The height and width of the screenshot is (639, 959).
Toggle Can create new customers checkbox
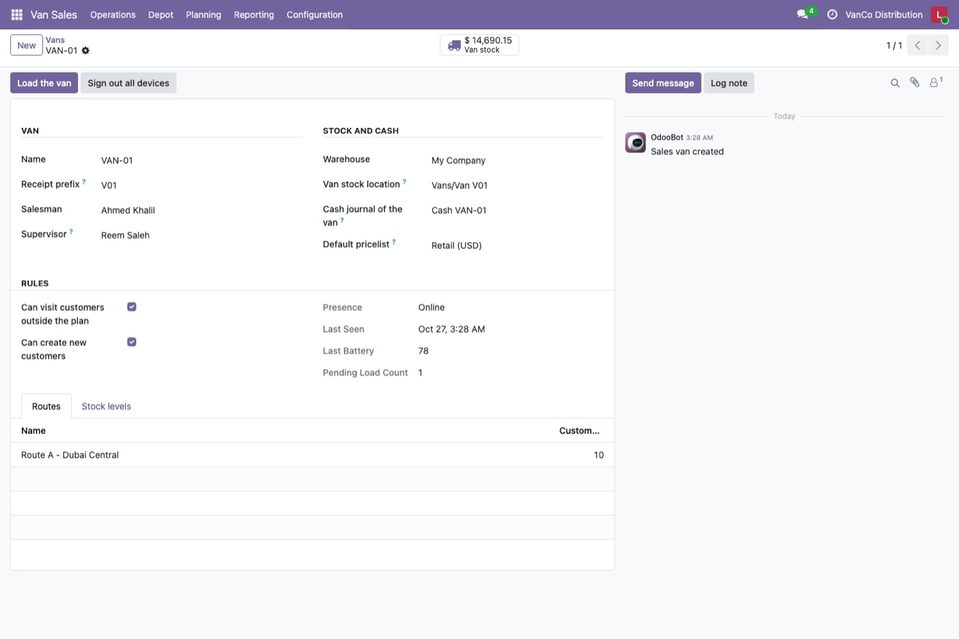(131, 342)
